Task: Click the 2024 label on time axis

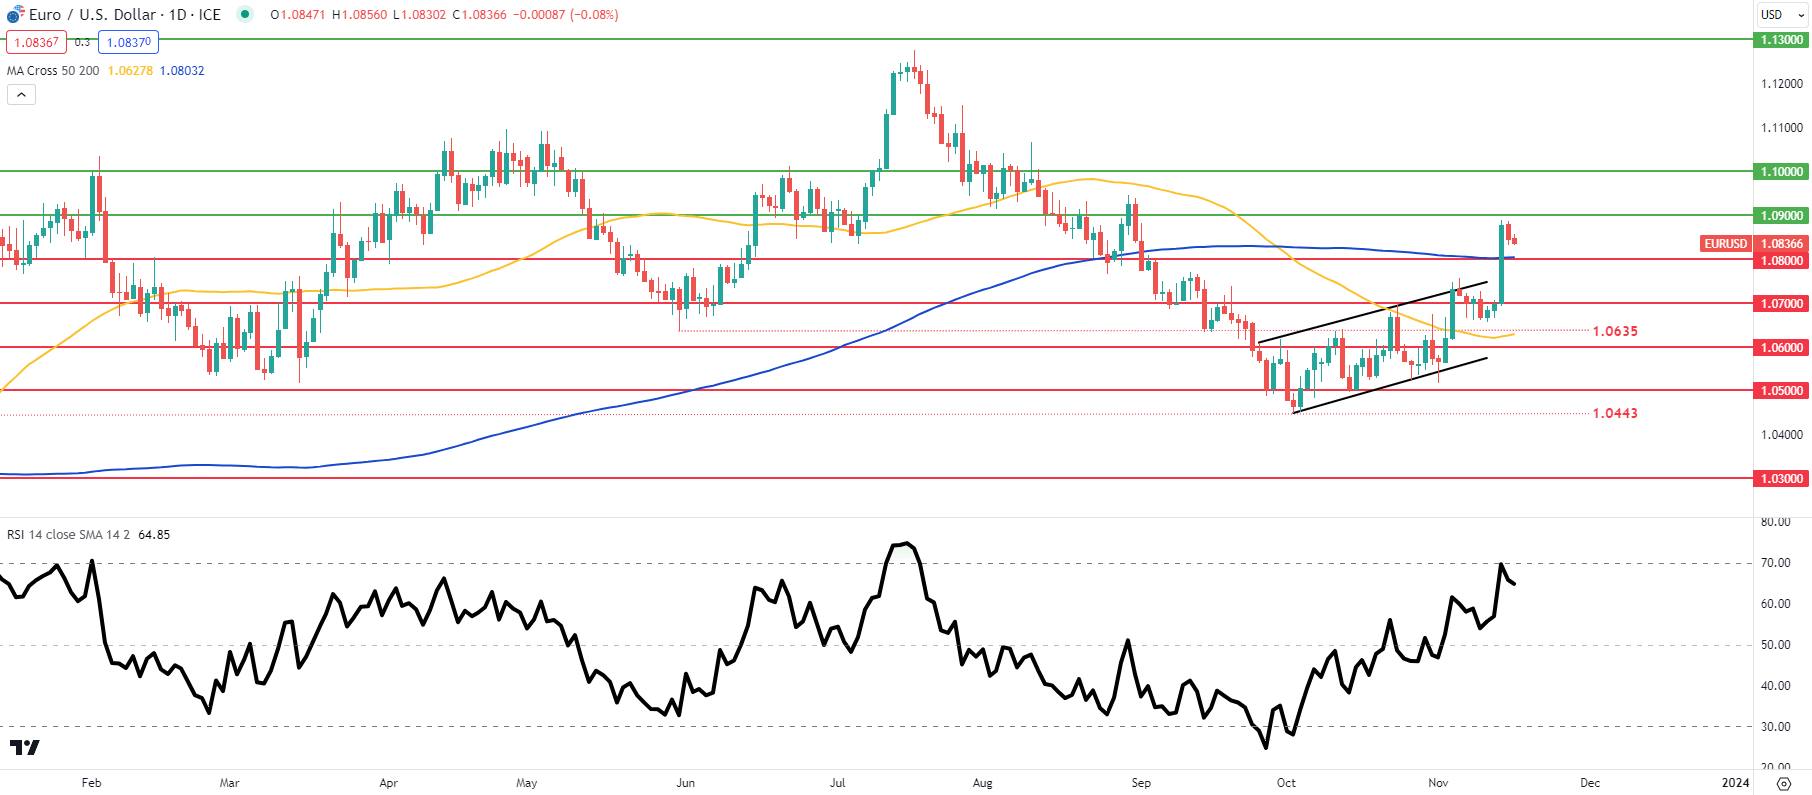Action: pyautogui.click(x=1736, y=783)
